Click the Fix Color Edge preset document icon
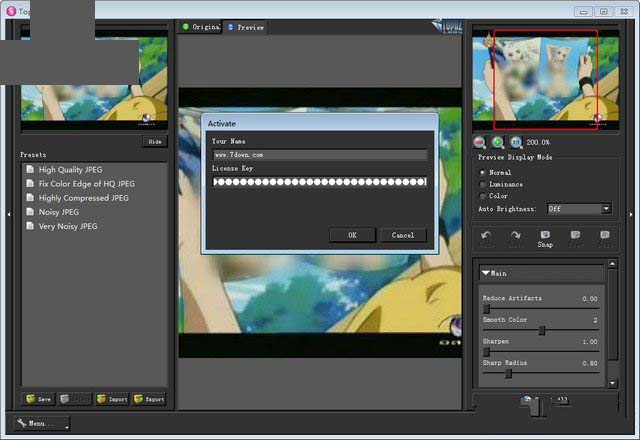 [30, 183]
